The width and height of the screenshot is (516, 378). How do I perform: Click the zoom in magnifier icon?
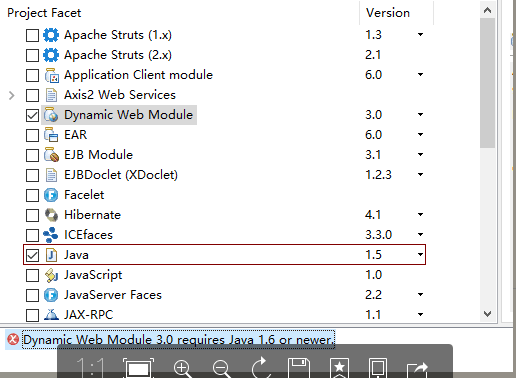point(183,368)
